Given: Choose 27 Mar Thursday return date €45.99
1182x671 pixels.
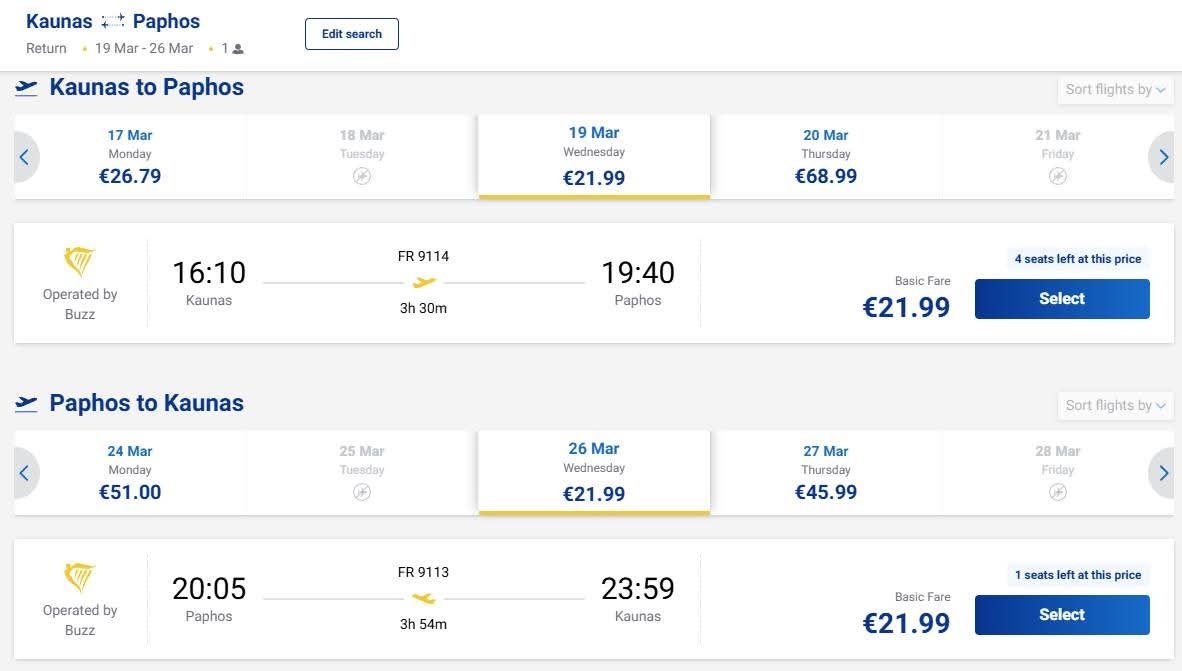Looking at the screenshot, I should pyautogui.click(x=825, y=473).
